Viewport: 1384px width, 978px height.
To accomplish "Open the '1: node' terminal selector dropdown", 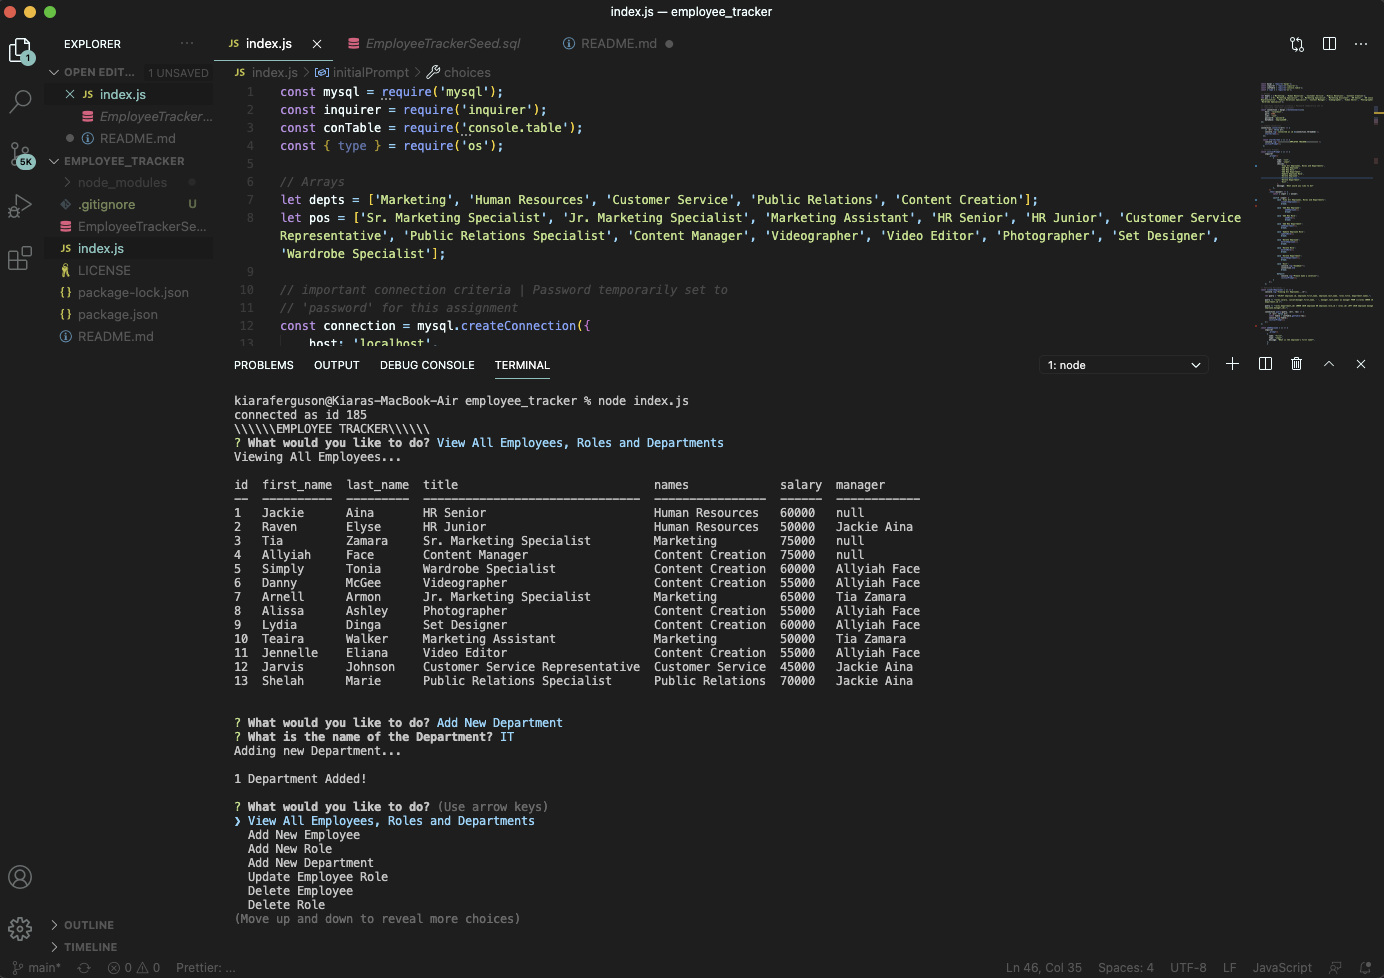I will coord(1124,365).
